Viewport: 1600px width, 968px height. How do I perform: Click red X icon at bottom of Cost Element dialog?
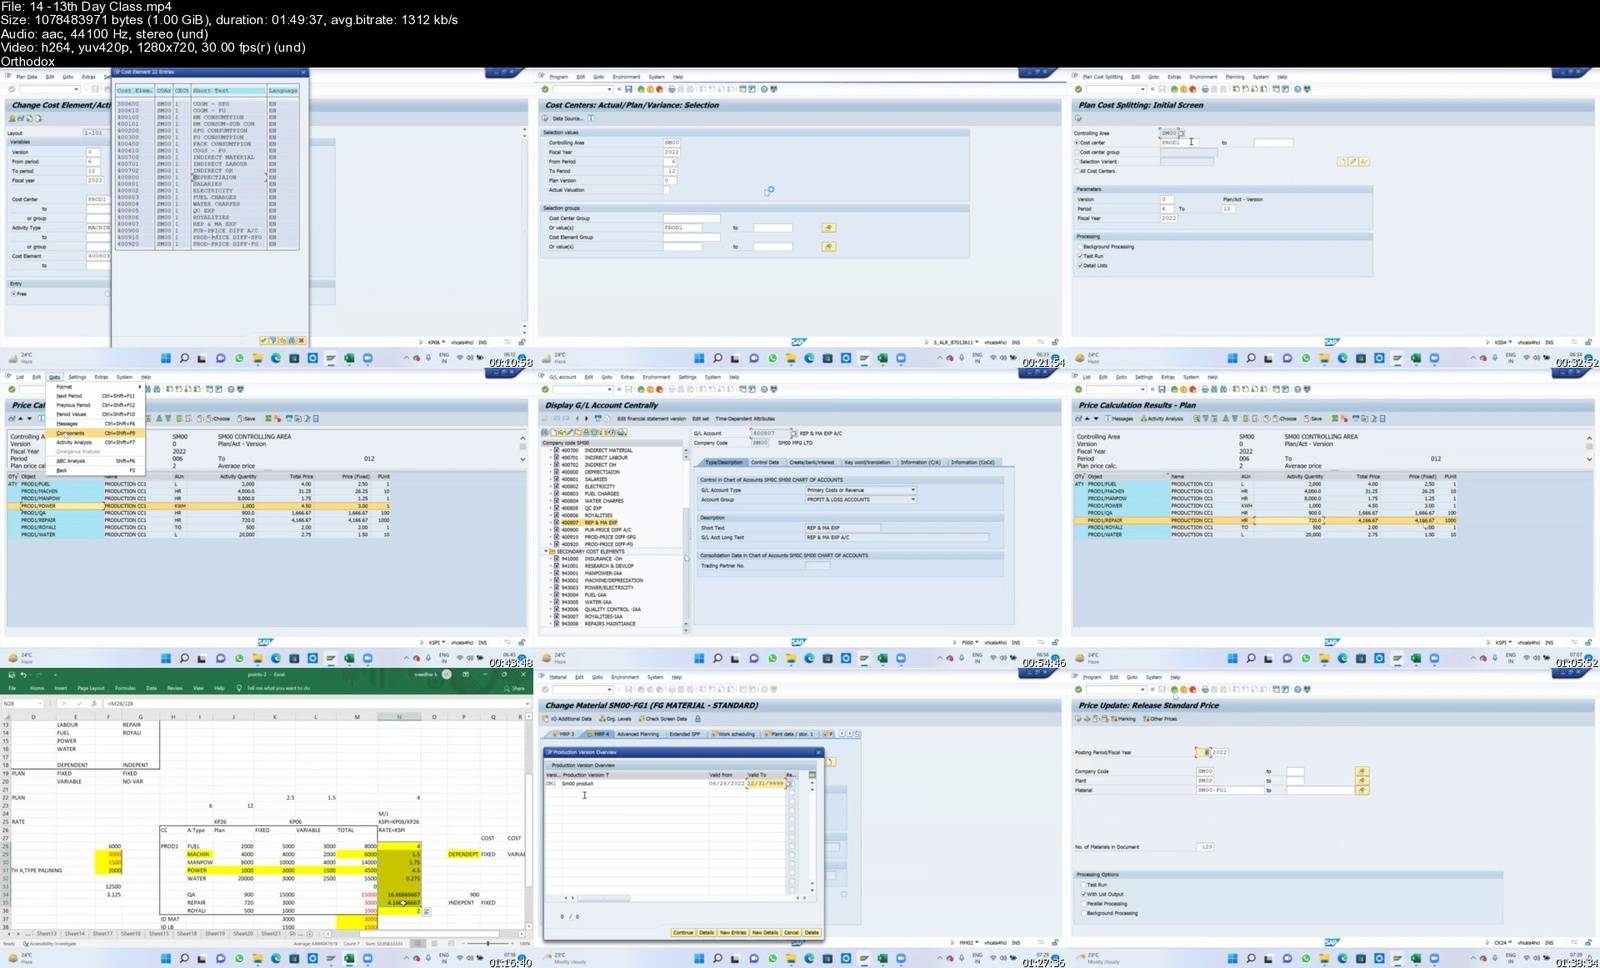pyautogui.click(x=301, y=340)
